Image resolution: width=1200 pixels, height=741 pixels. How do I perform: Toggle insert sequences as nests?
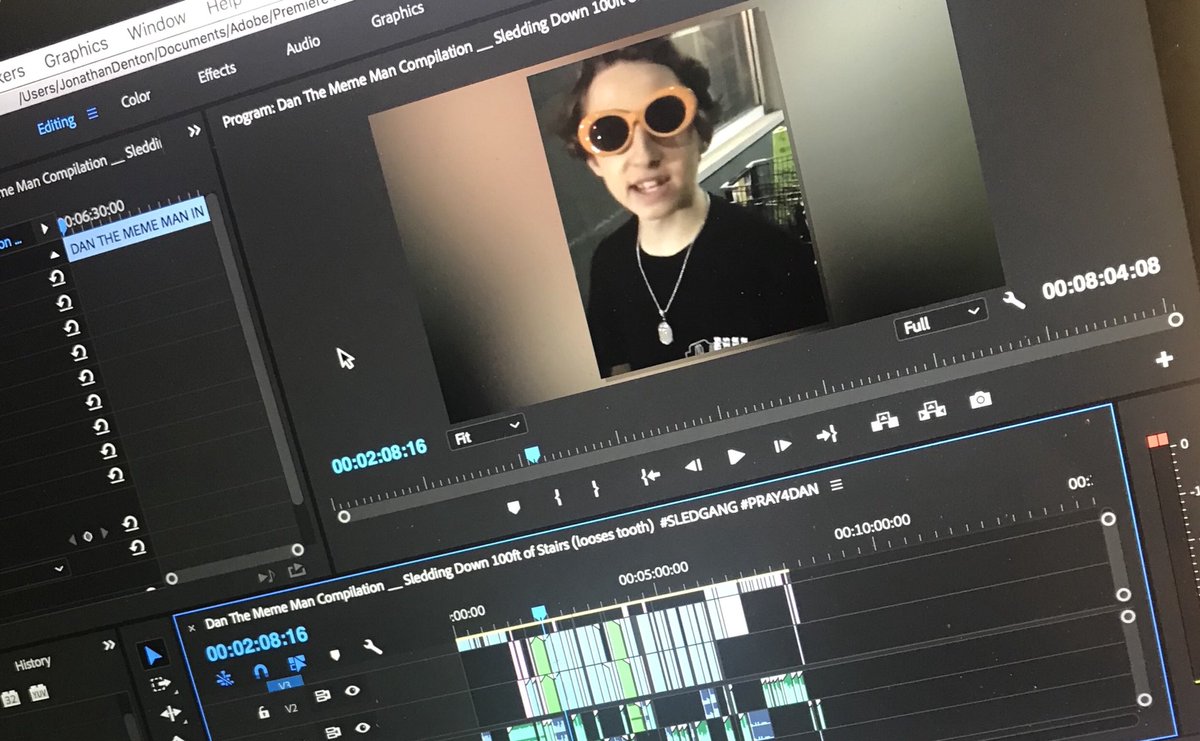coord(223,678)
